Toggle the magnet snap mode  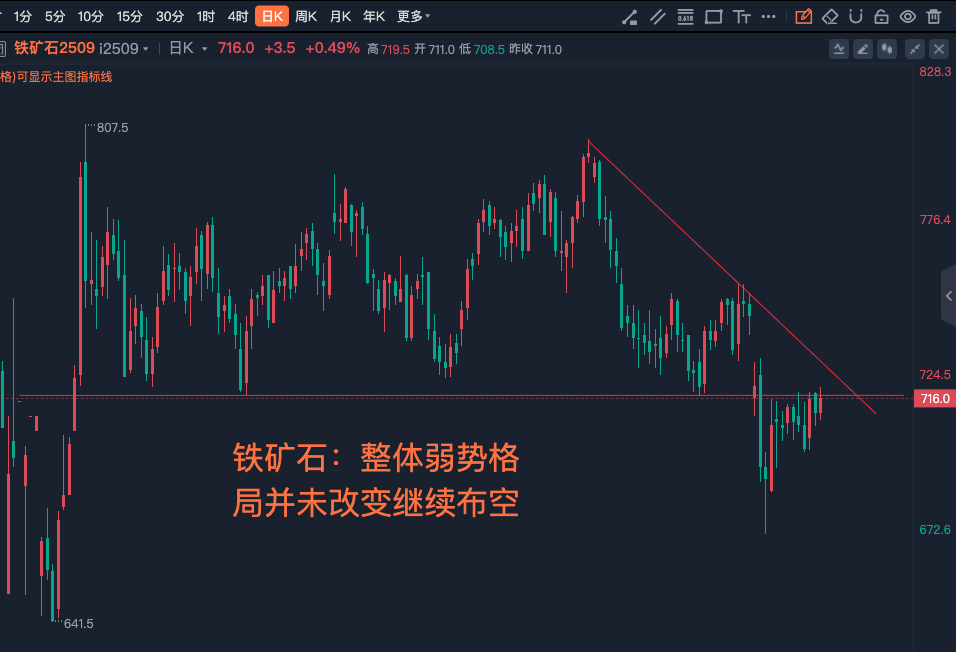pos(855,17)
